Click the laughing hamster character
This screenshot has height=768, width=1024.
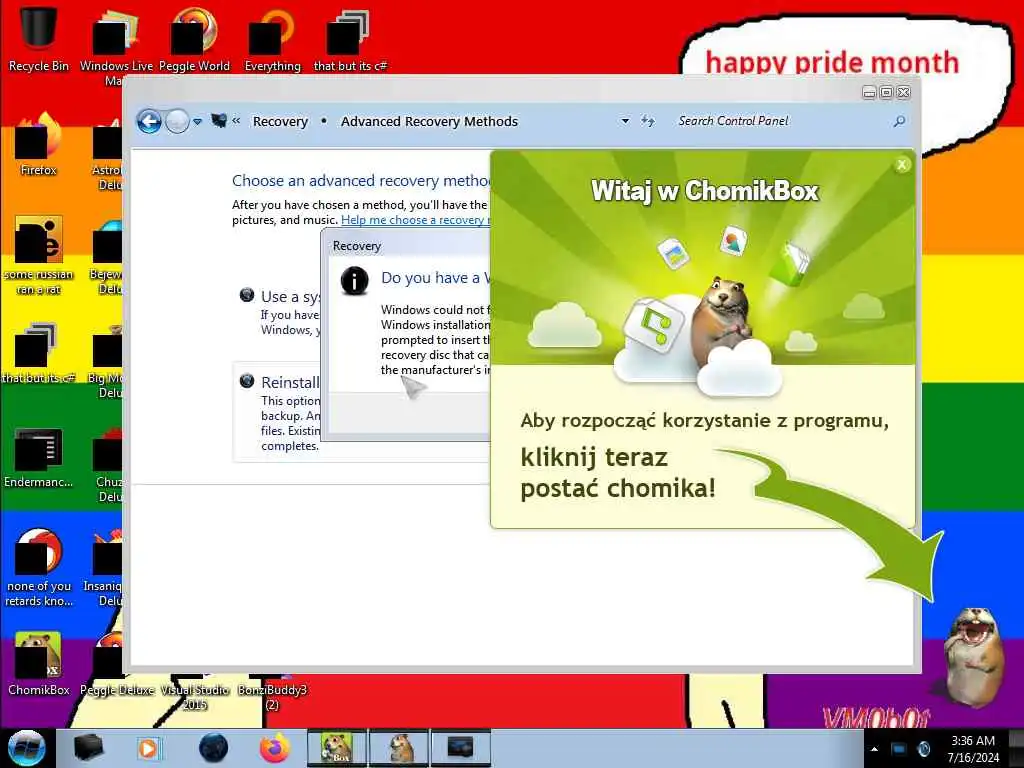point(973,656)
